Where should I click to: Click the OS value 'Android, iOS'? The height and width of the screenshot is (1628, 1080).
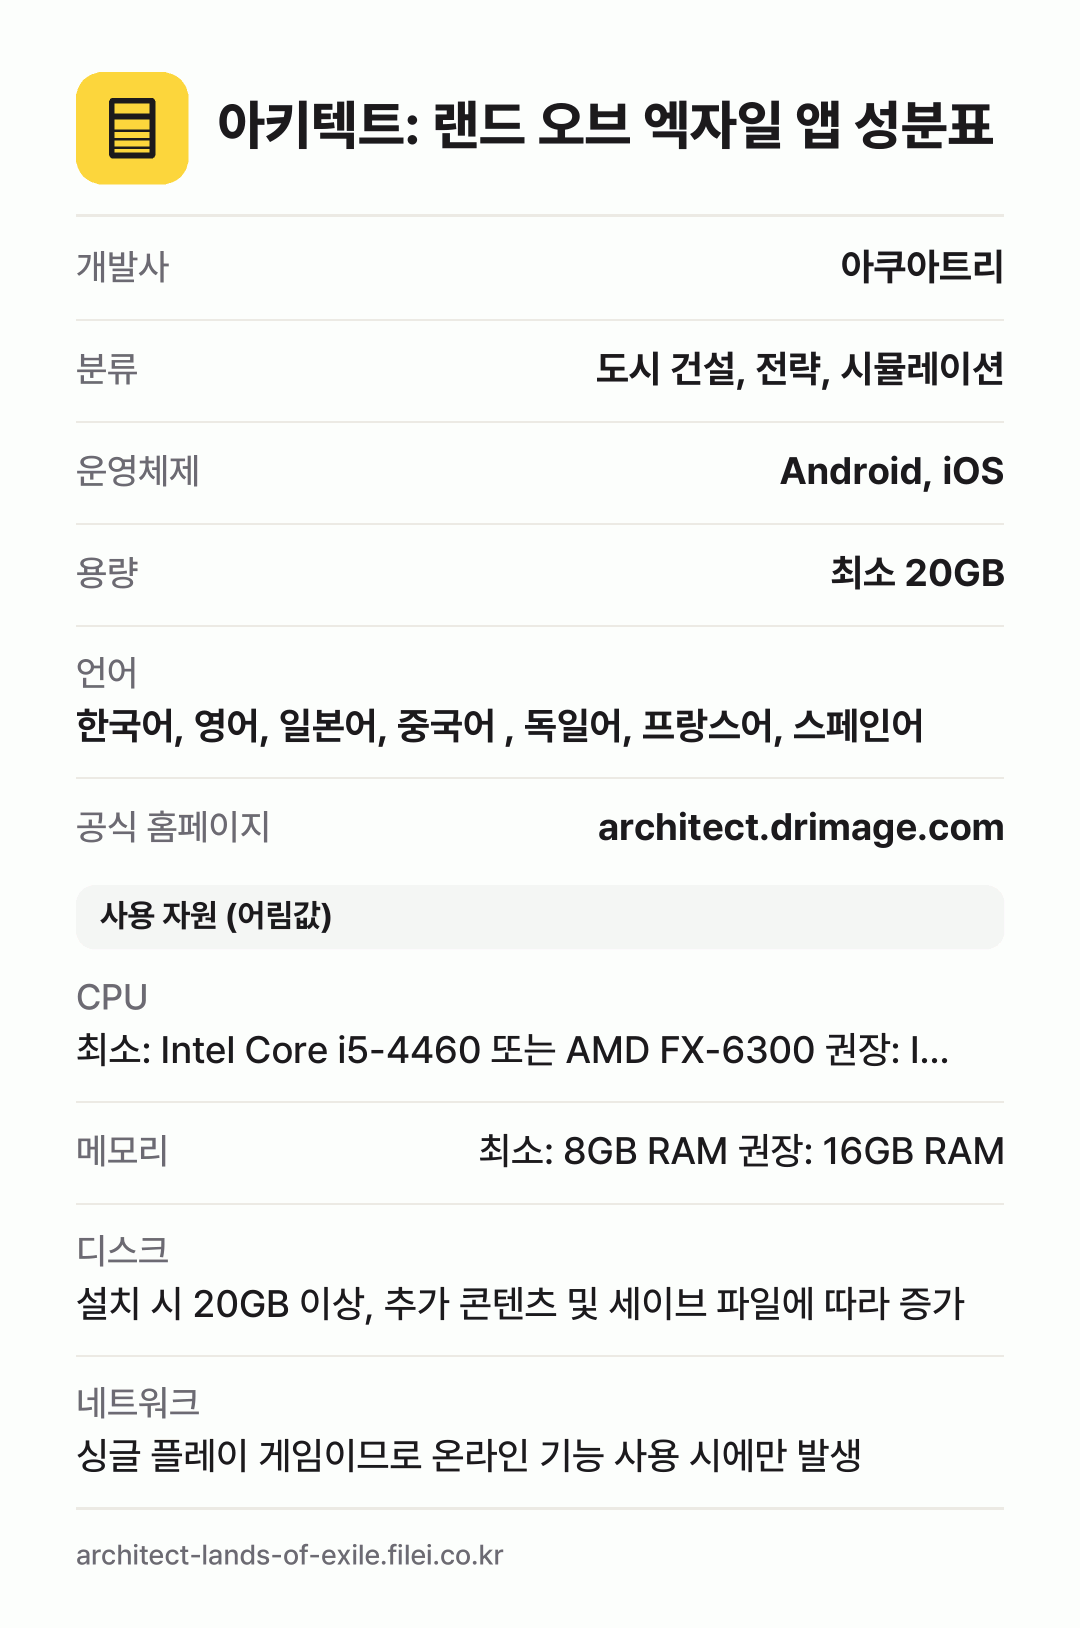[891, 472]
